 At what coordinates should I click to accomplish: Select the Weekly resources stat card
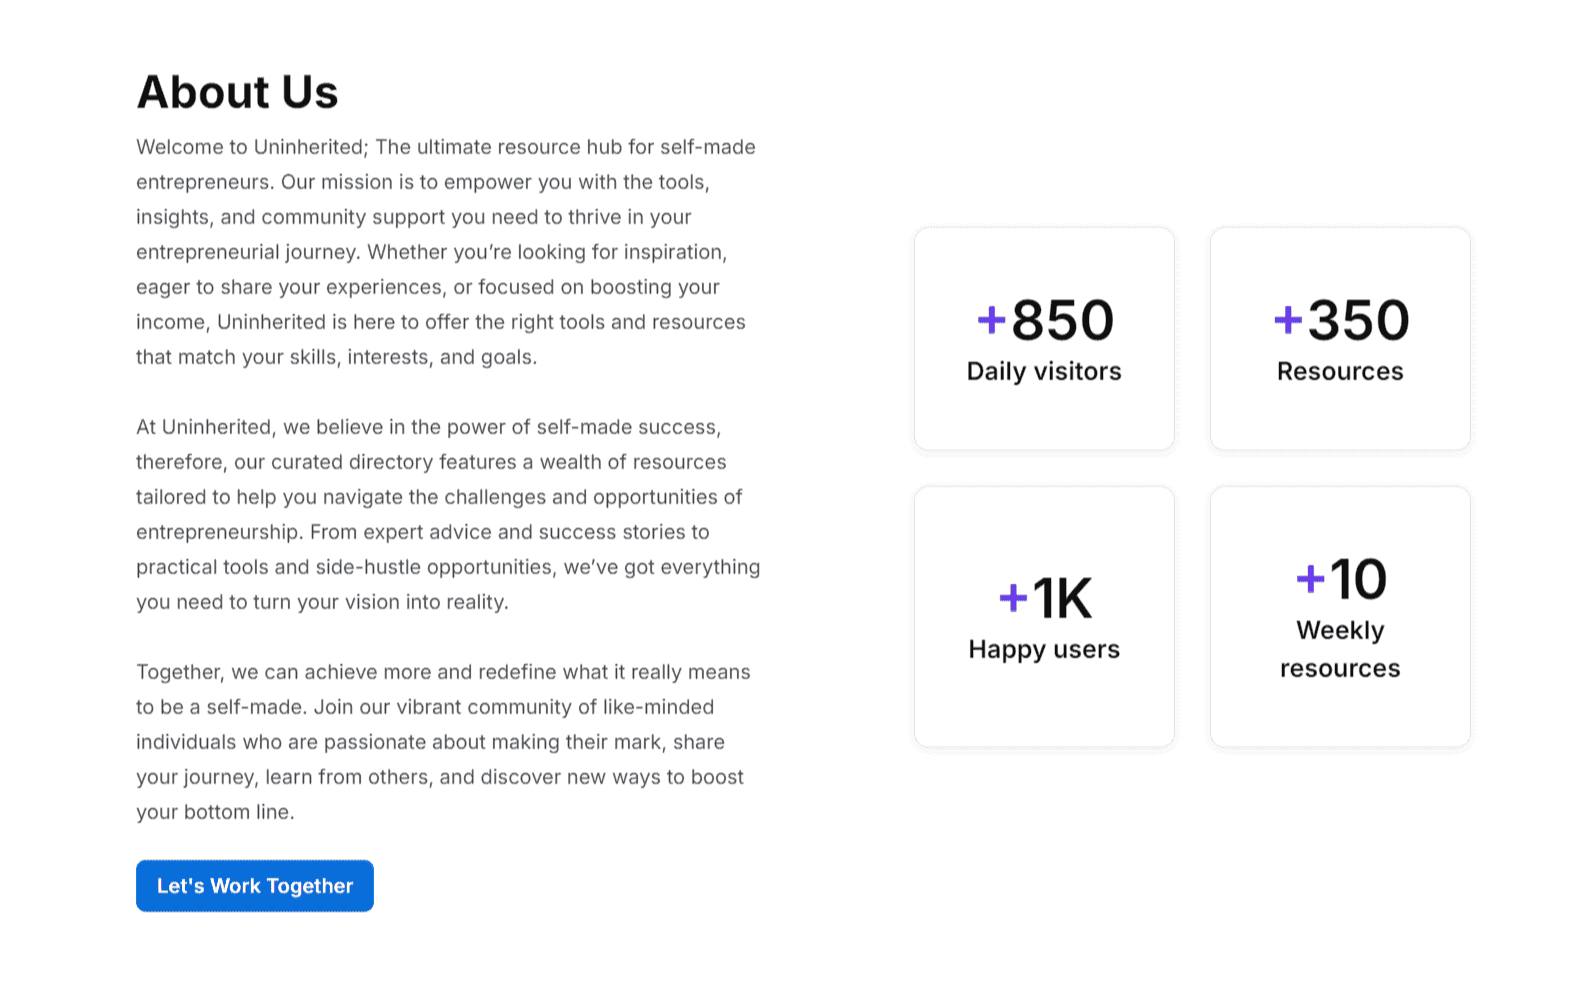coord(1340,617)
